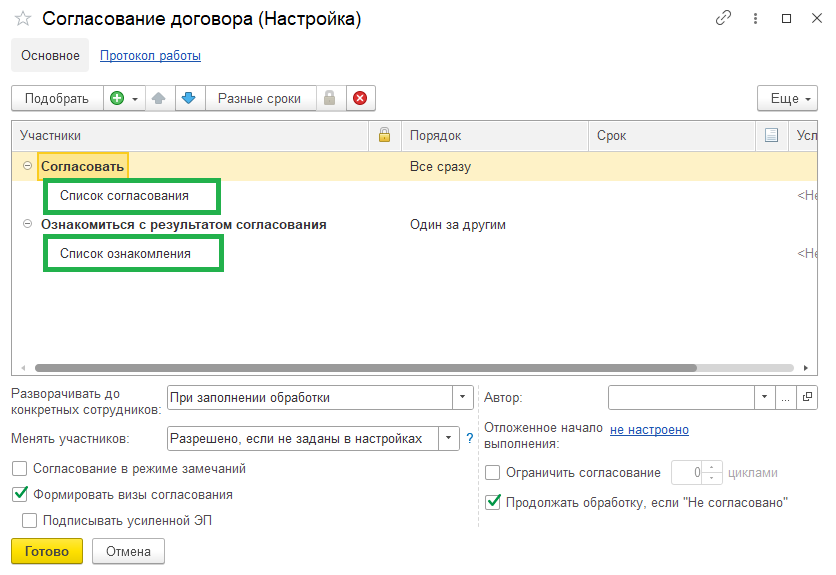The height and width of the screenshot is (575, 836).
Task: Add the form to favorites with star icon
Action: [23, 19]
